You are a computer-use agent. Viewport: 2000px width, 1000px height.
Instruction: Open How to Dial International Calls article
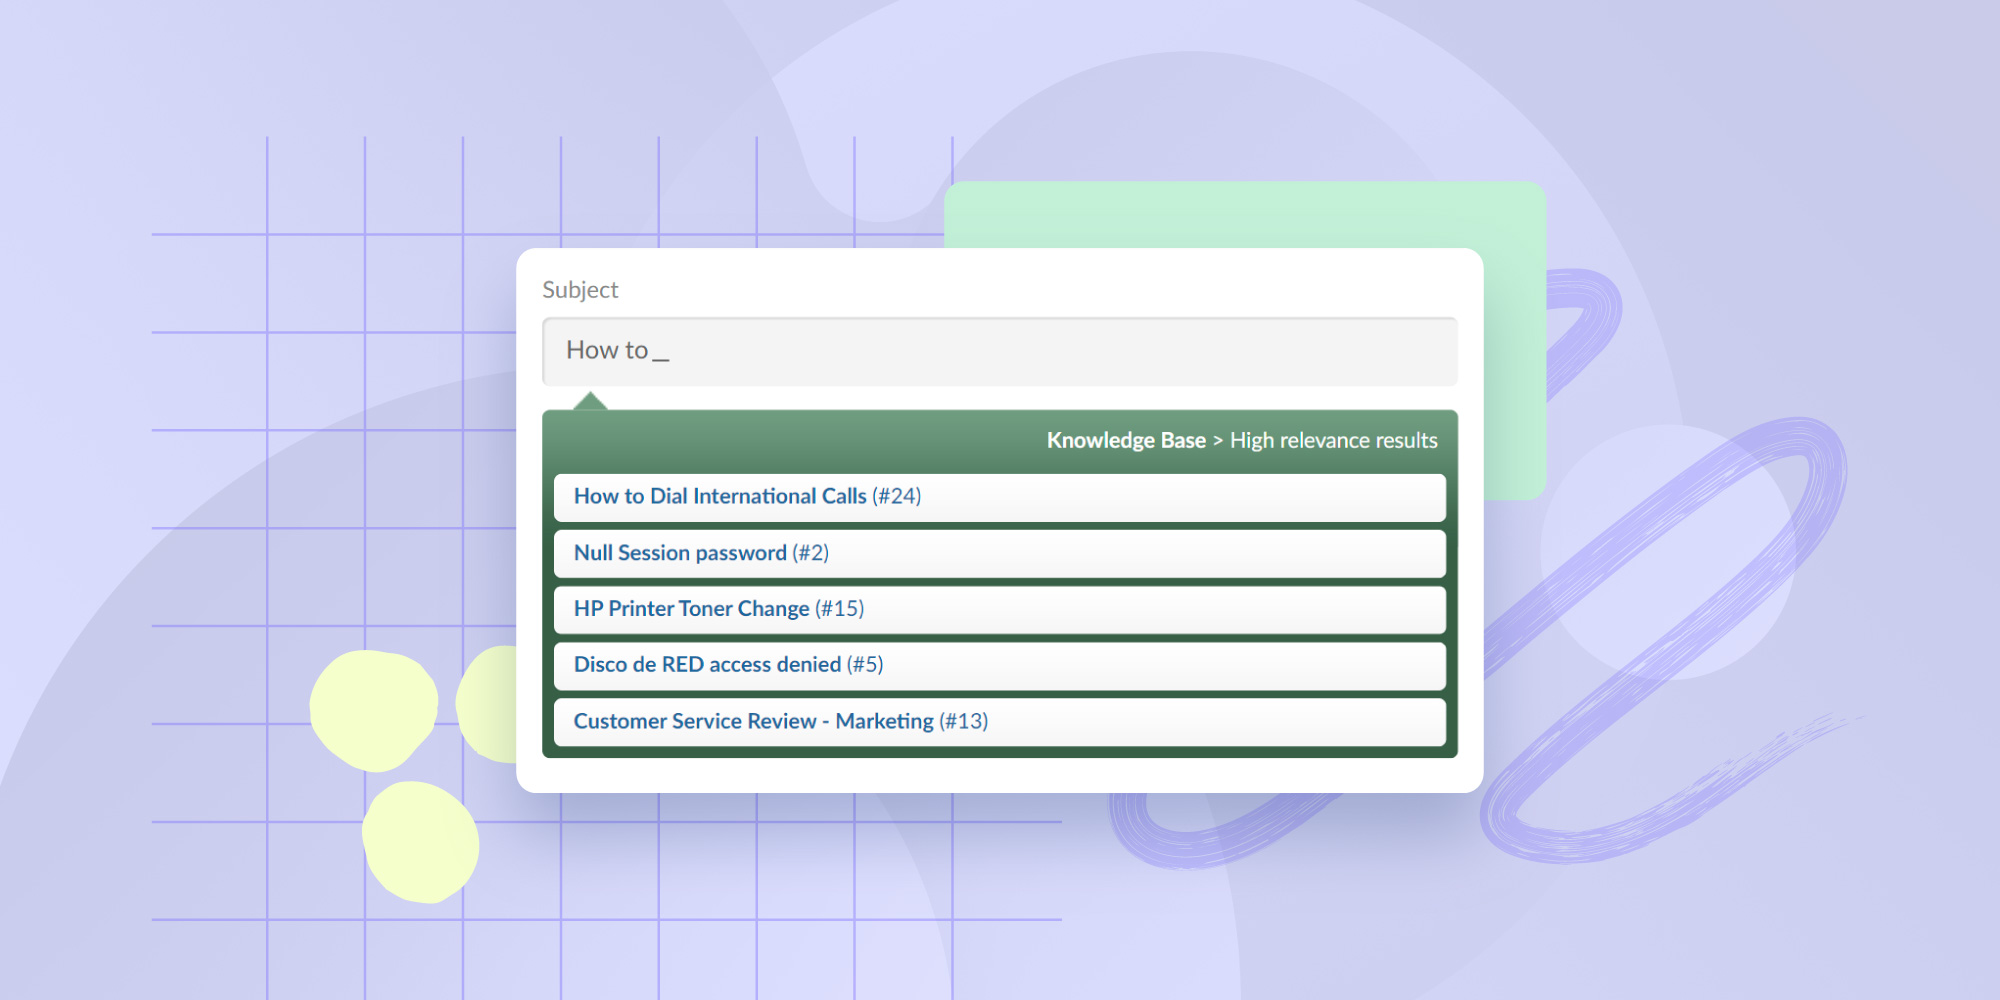tap(719, 497)
